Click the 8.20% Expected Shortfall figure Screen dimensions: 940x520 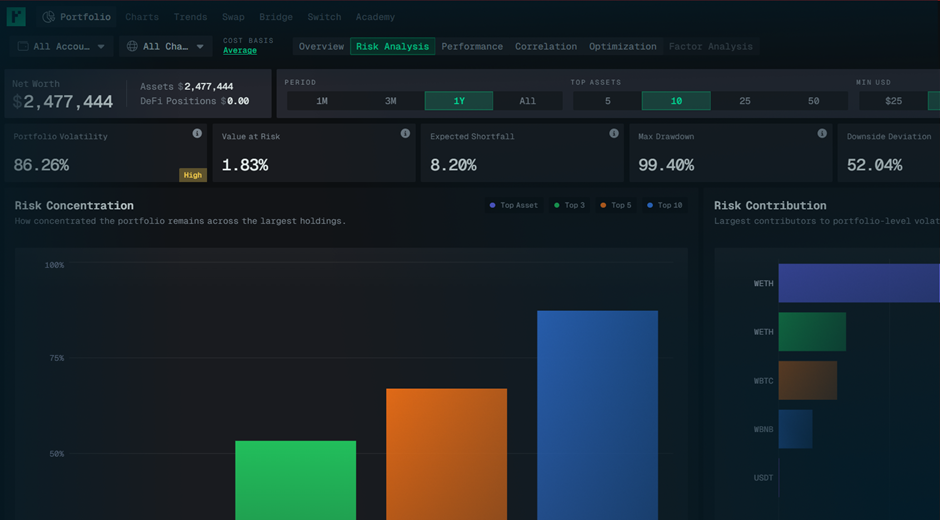pyautogui.click(x=453, y=165)
